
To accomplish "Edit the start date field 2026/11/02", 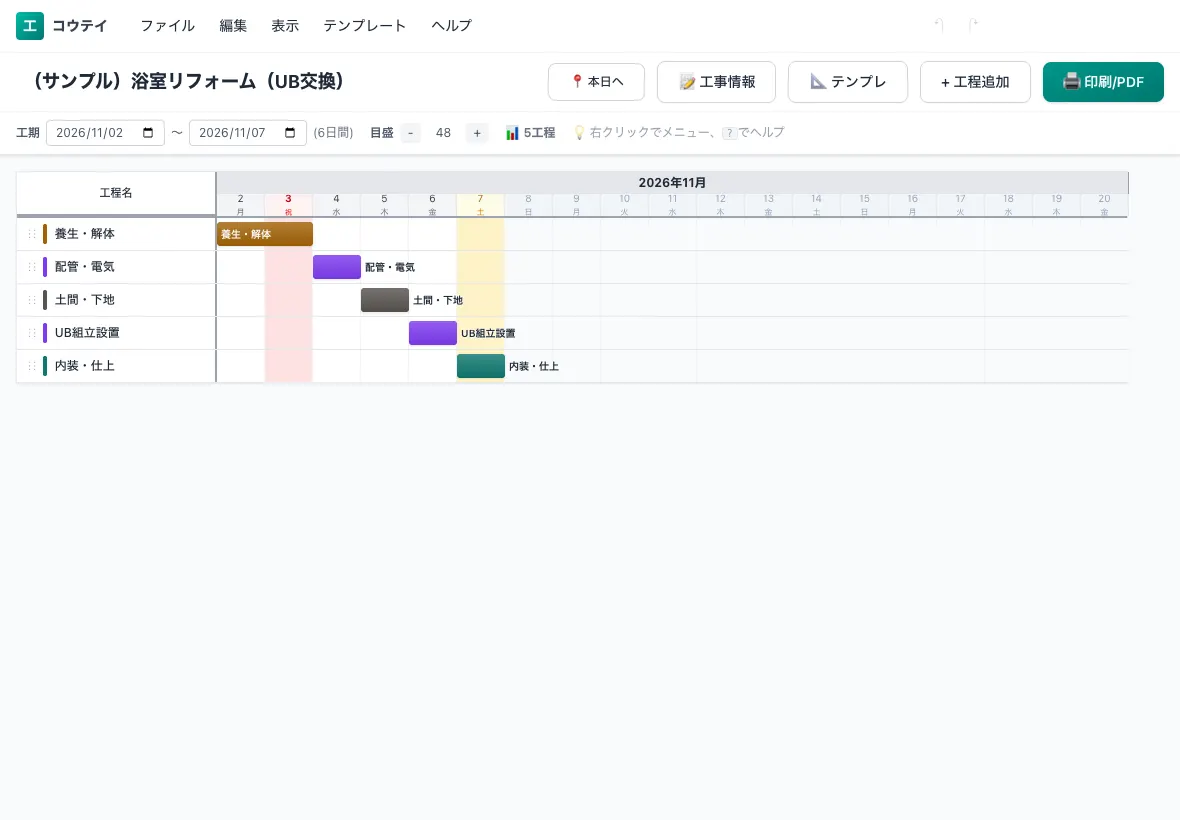I will (105, 132).
